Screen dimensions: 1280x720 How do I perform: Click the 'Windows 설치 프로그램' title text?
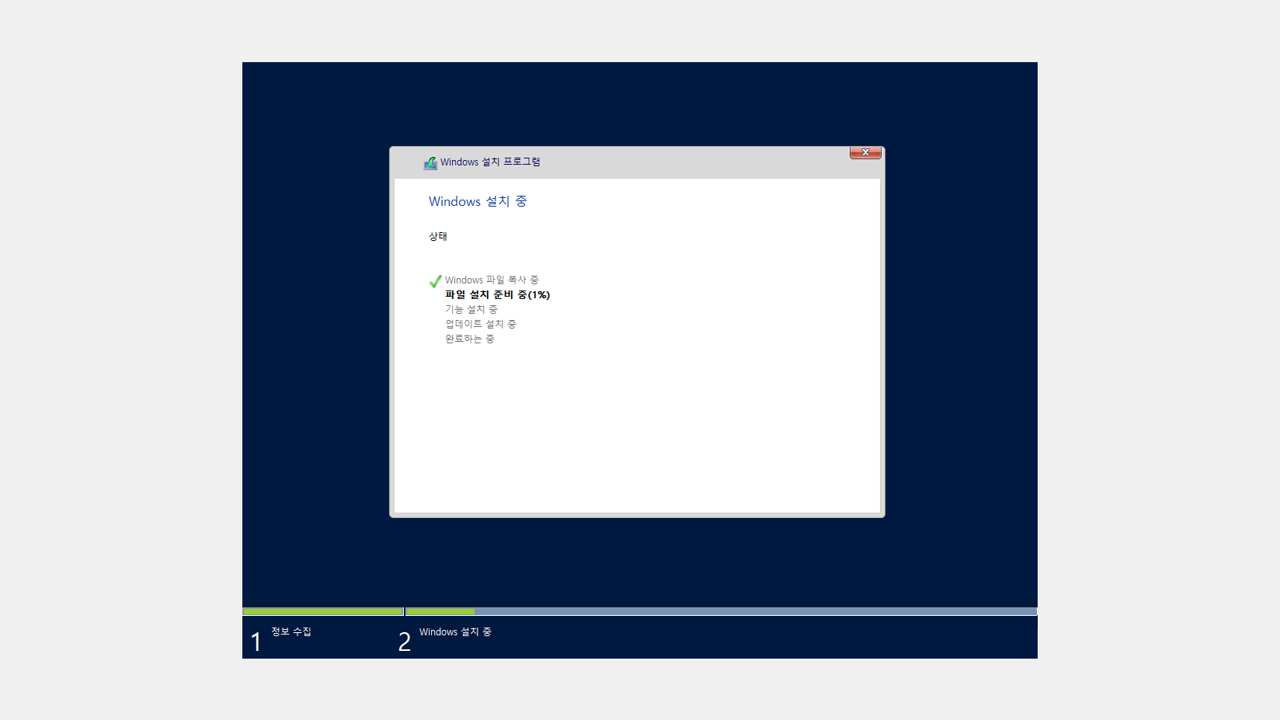[490, 162]
